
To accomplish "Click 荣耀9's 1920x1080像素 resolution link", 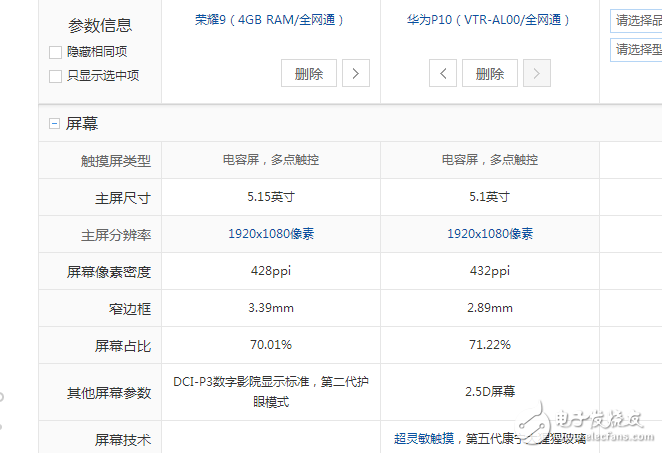I will coord(271,234).
